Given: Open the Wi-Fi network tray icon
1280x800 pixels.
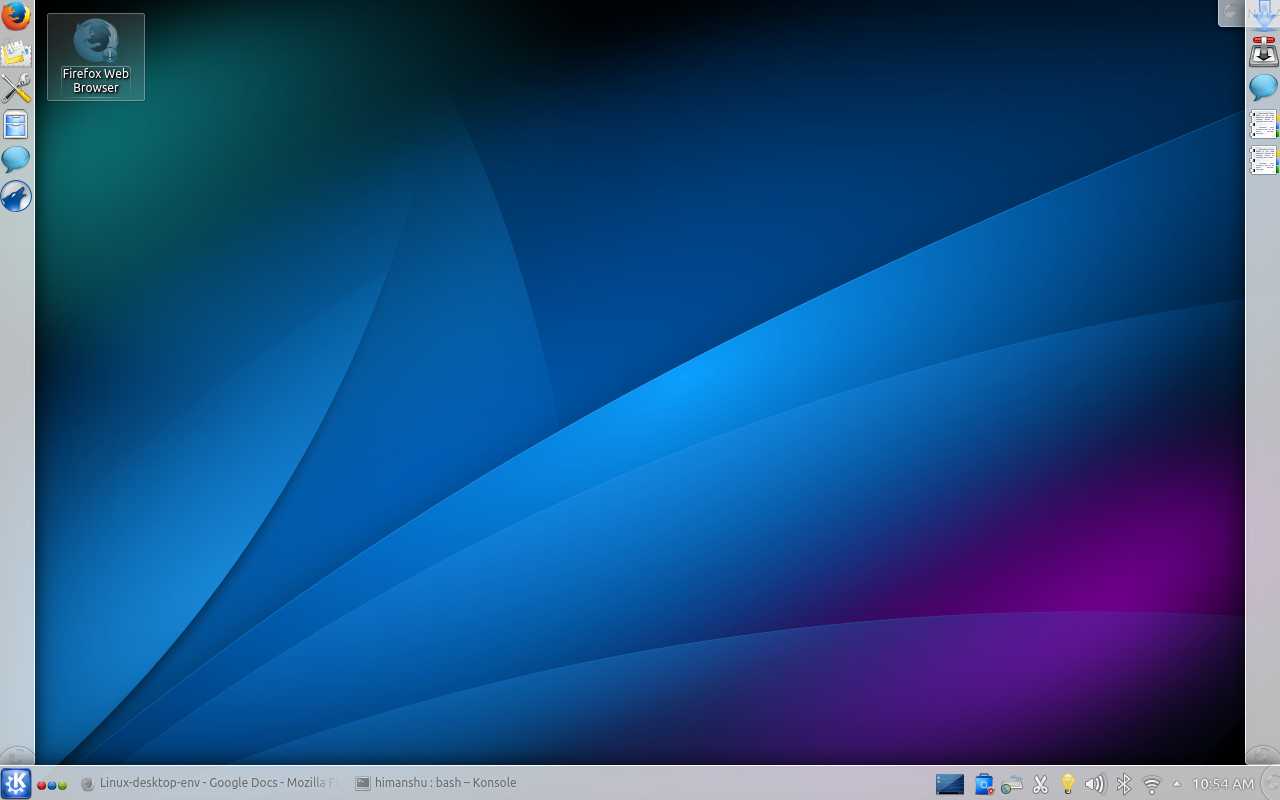Looking at the screenshot, I should pos(1152,784).
